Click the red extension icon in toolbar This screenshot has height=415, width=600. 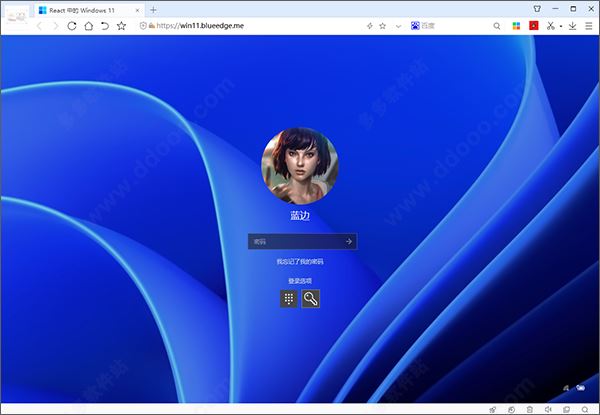tap(533, 26)
